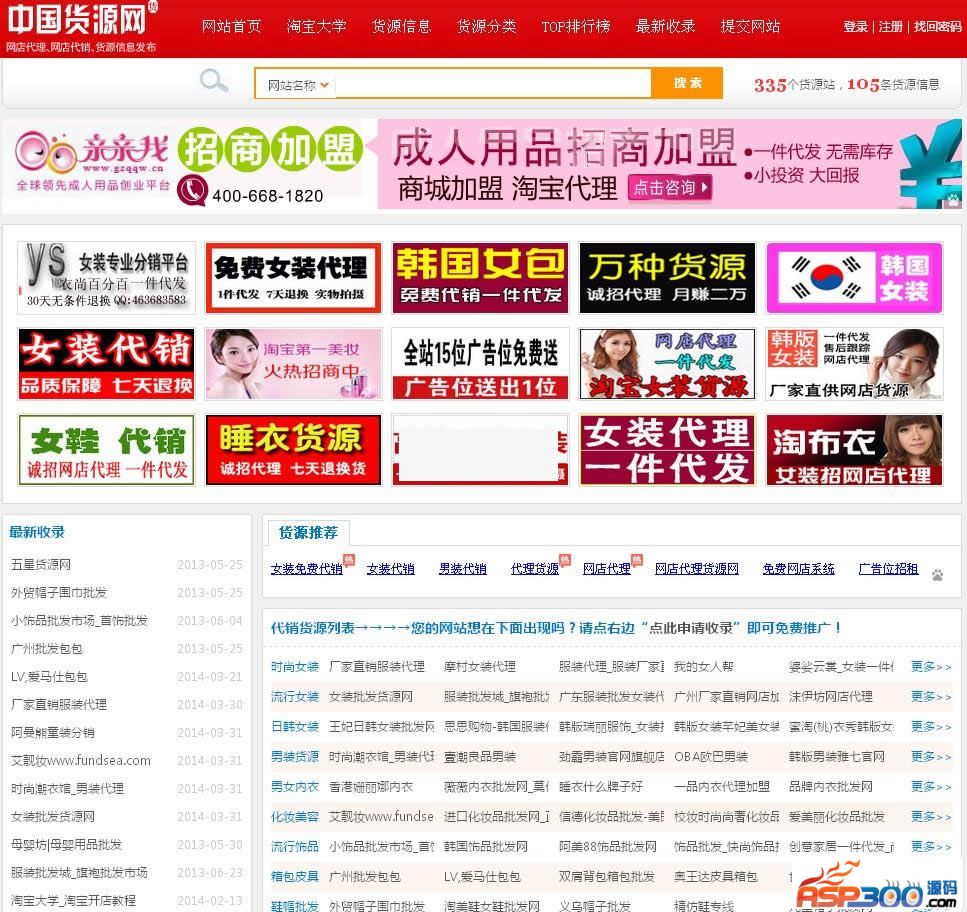The image size is (967, 912).
Task: Open the YS 女装专业分销平台 ad
Action: coord(106,278)
